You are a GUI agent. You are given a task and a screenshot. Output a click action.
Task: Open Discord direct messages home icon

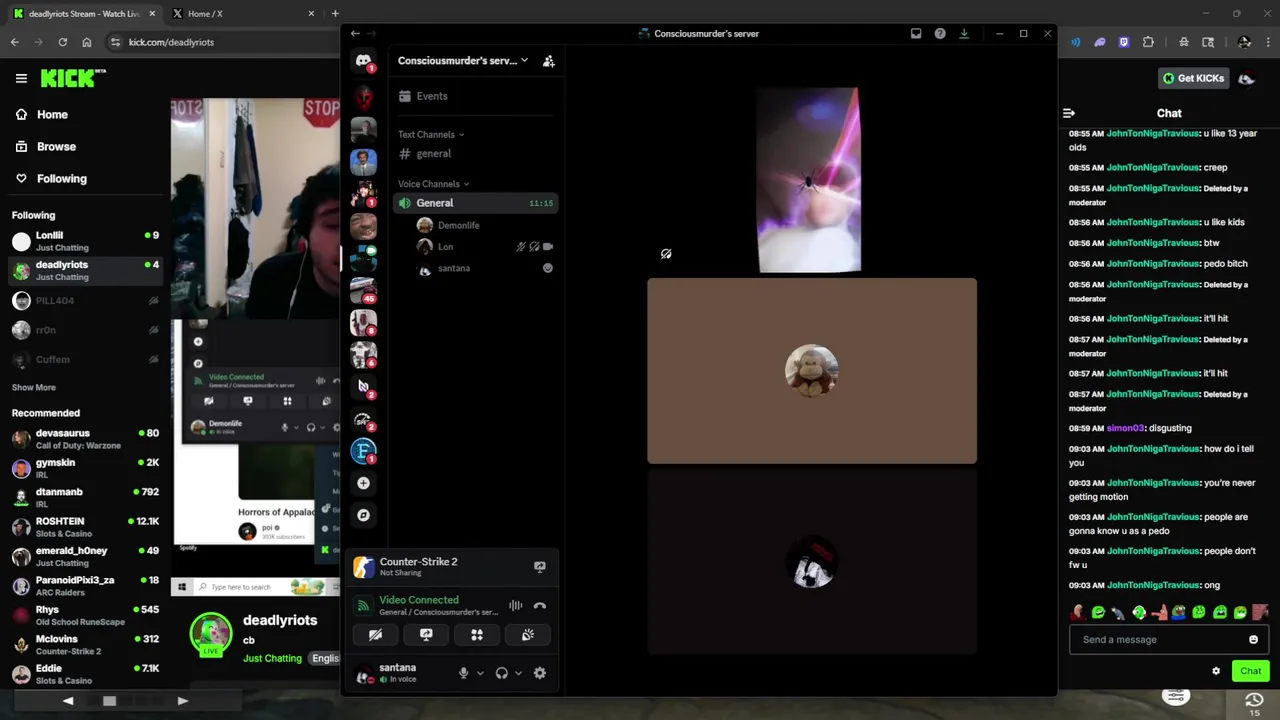tap(363, 61)
